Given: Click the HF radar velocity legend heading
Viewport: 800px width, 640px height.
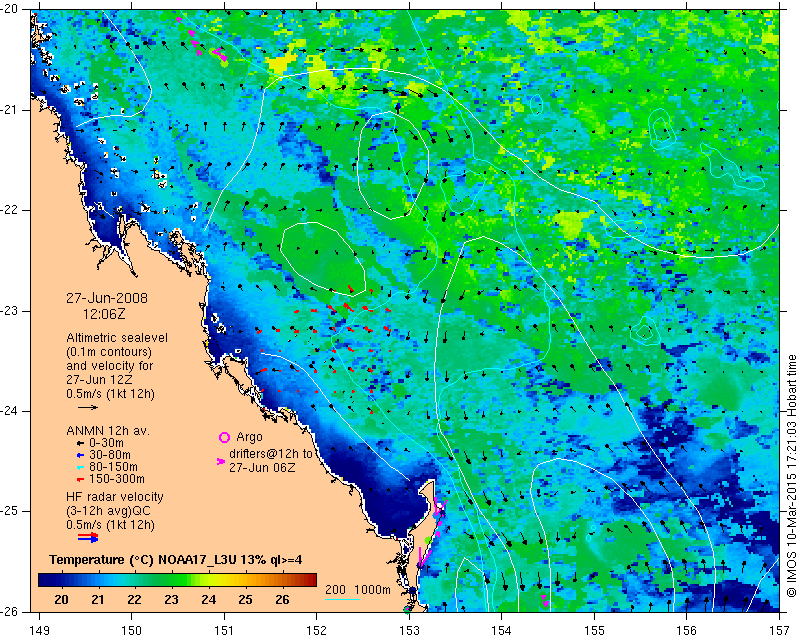Looking at the screenshot, I should (115, 497).
